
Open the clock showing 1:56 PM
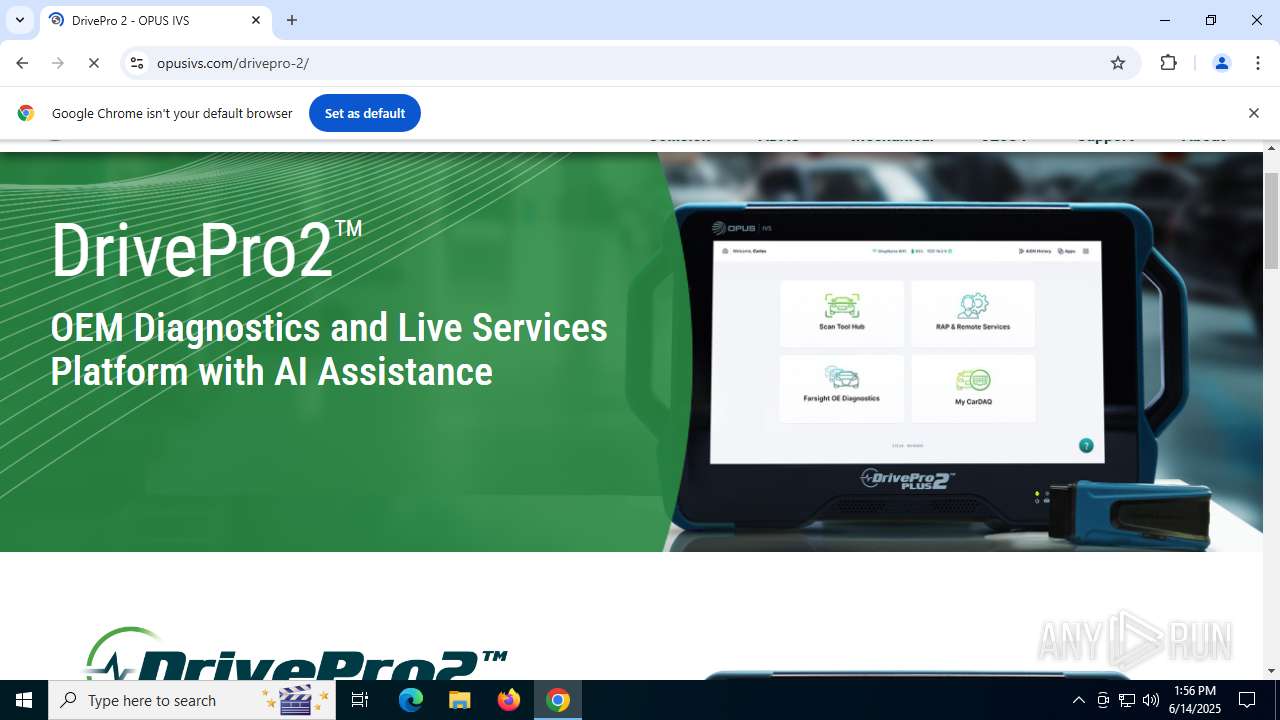click(1195, 700)
